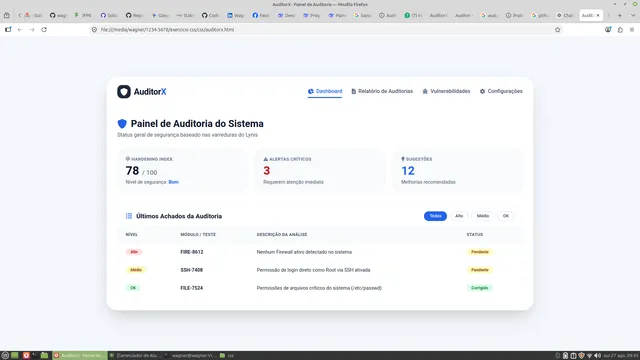Go forward using the forward arrow
The width and height of the screenshot is (640, 360).
click(32, 29)
